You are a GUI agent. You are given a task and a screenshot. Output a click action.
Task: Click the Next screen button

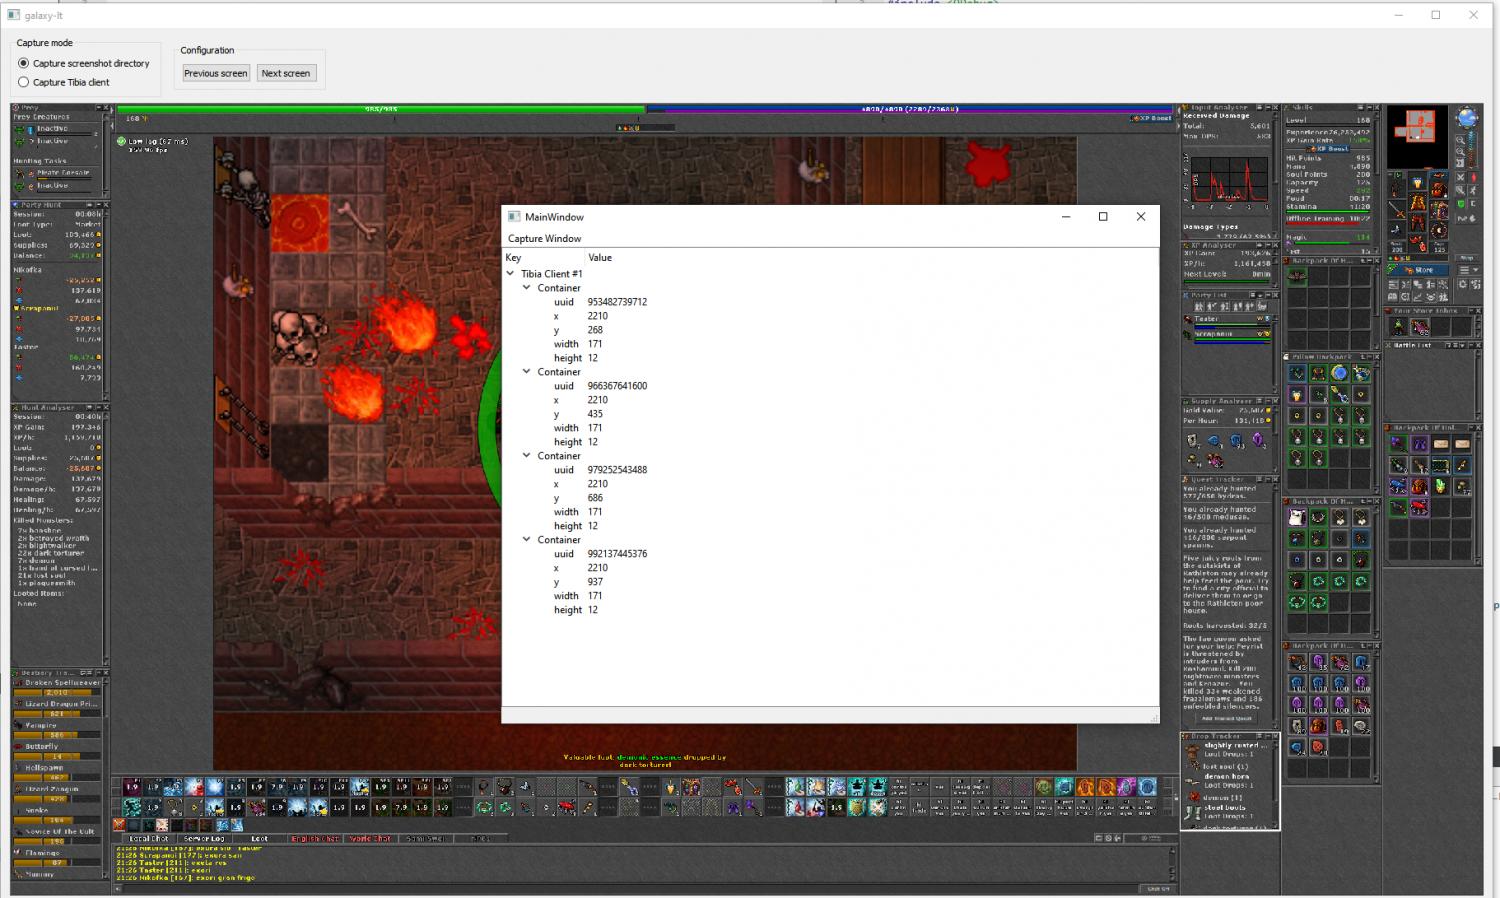point(285,73)
